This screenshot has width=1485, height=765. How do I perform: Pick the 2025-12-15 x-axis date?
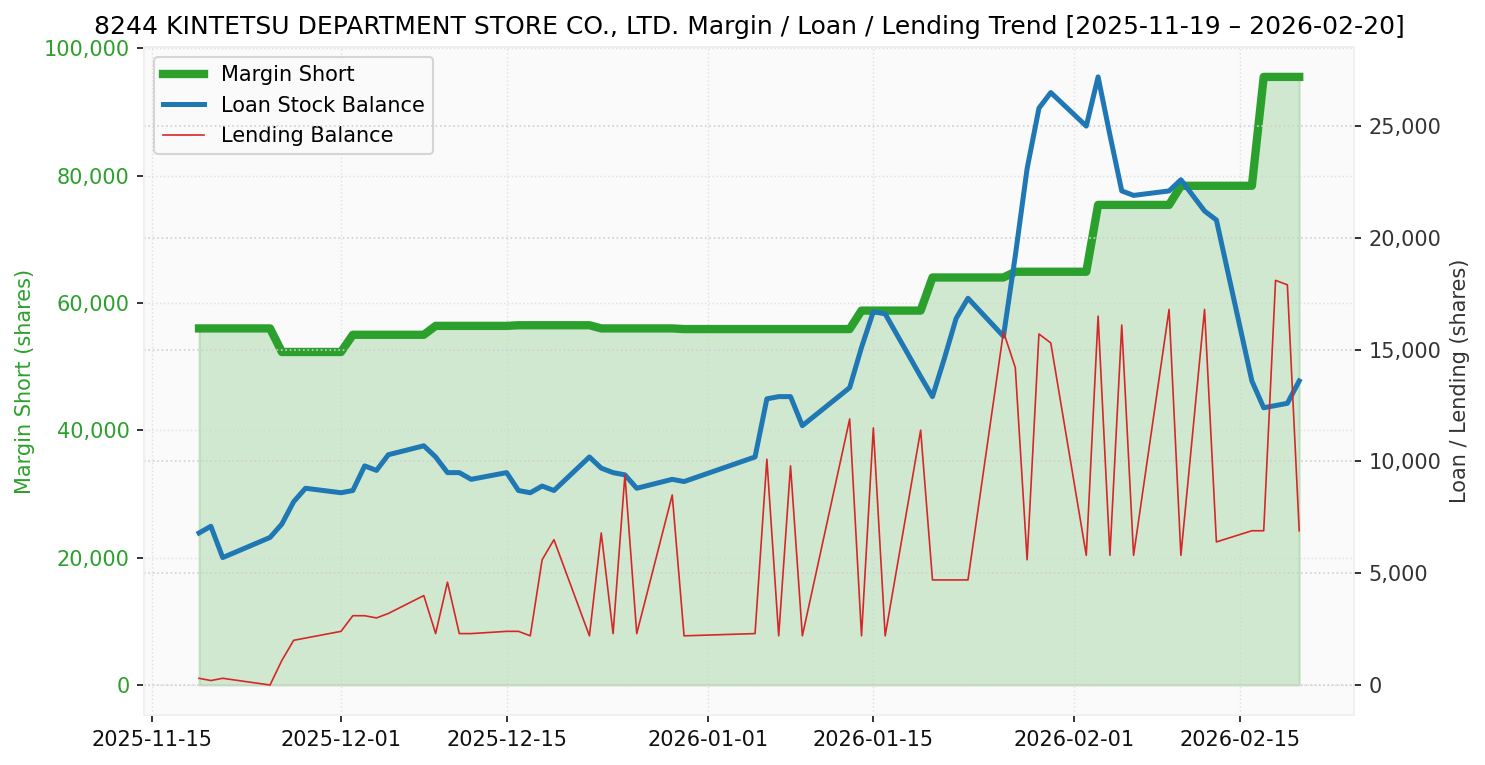coord(506,739)
